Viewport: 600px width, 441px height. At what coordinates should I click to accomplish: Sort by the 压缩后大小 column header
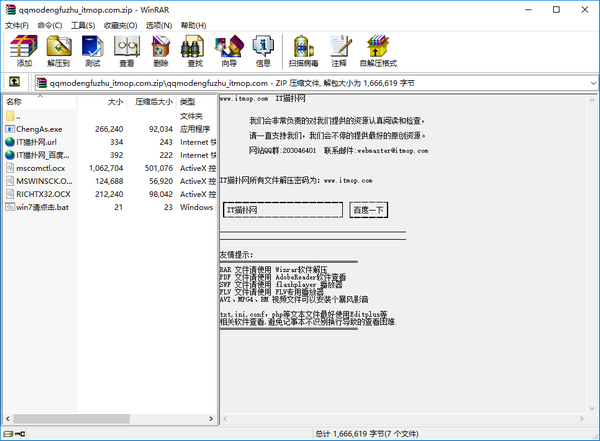point(152,102)
